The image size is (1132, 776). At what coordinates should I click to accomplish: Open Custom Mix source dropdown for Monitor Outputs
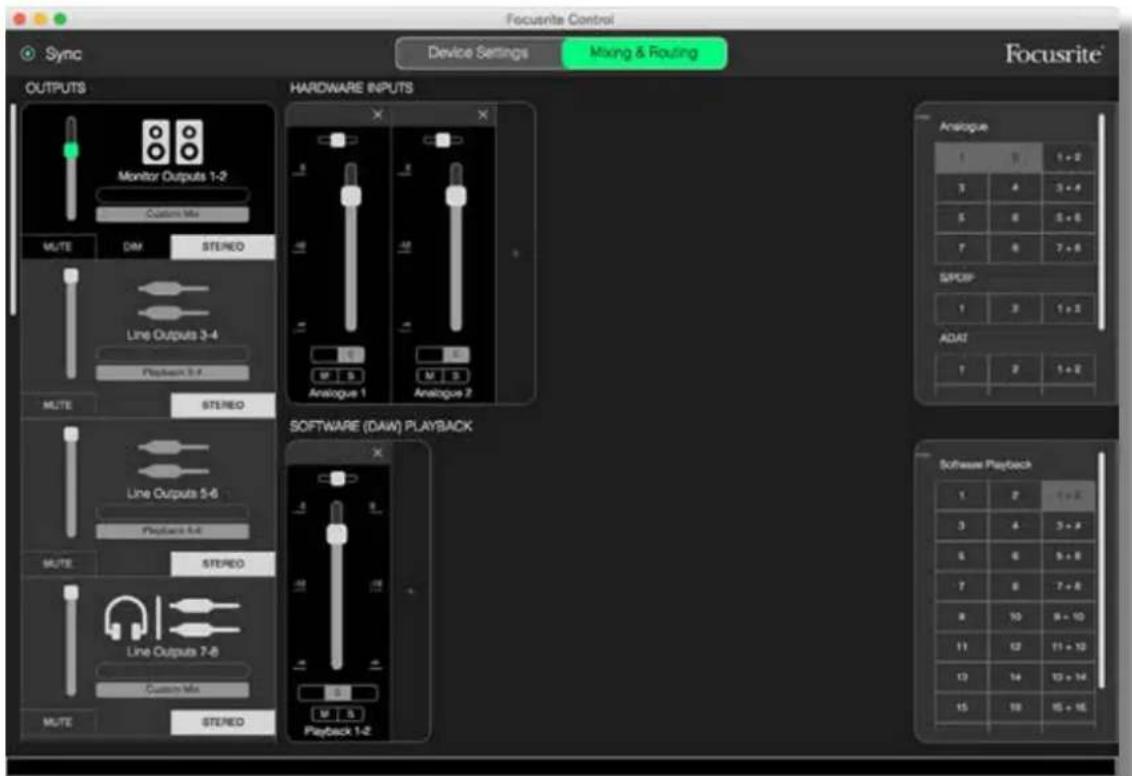pyautogui.click(x=173, y=214)
